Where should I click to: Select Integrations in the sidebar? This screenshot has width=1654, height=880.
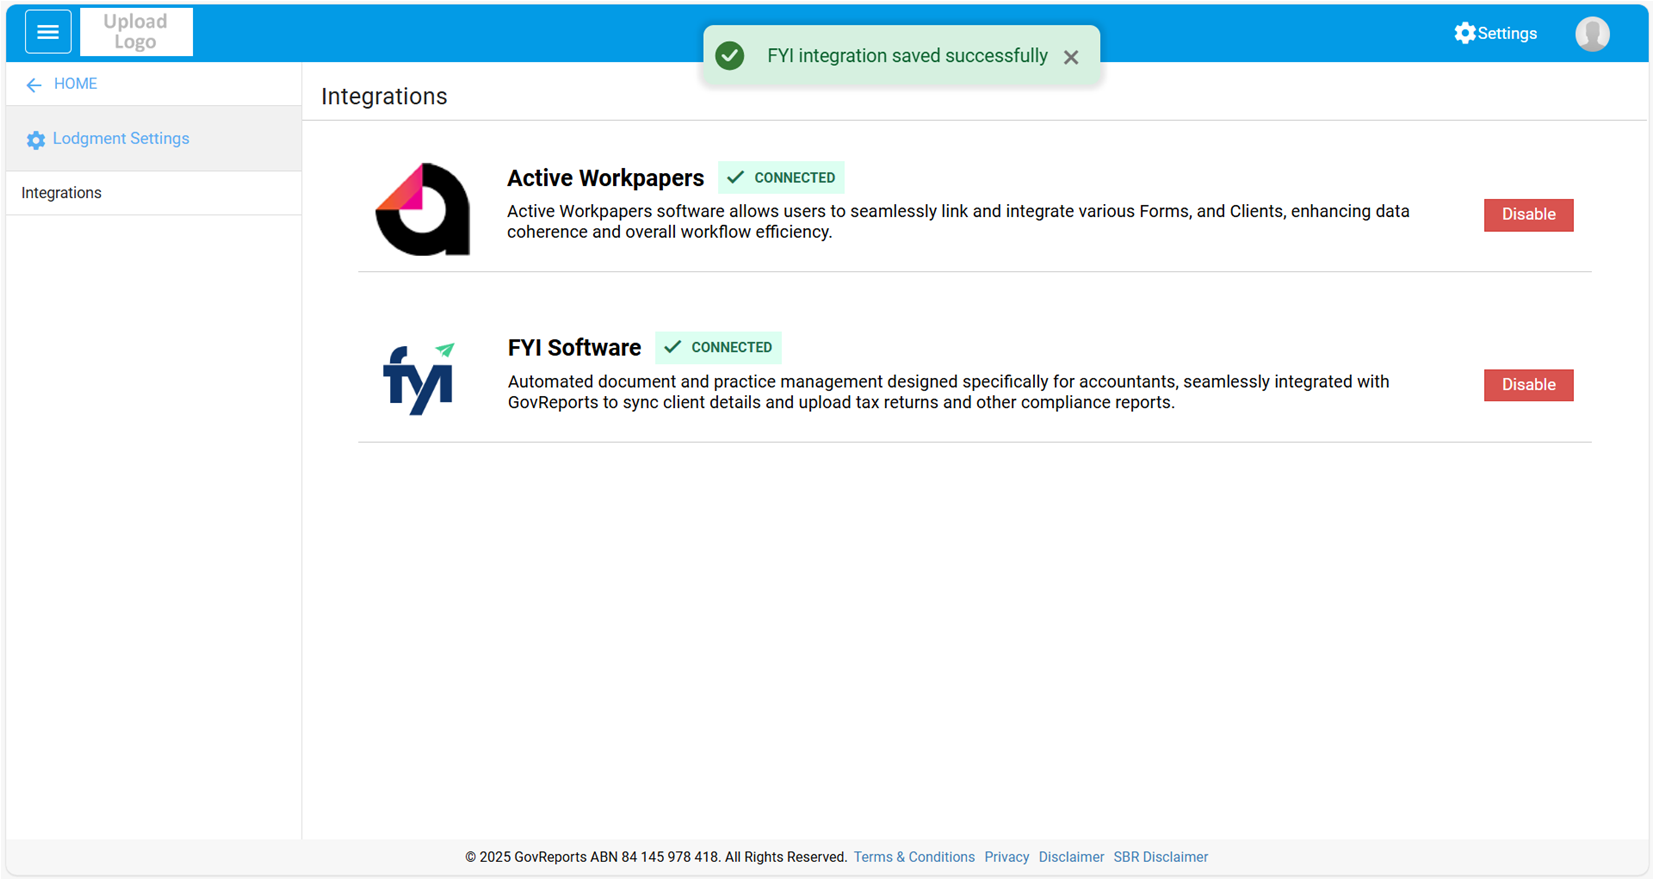click(62, 193)
